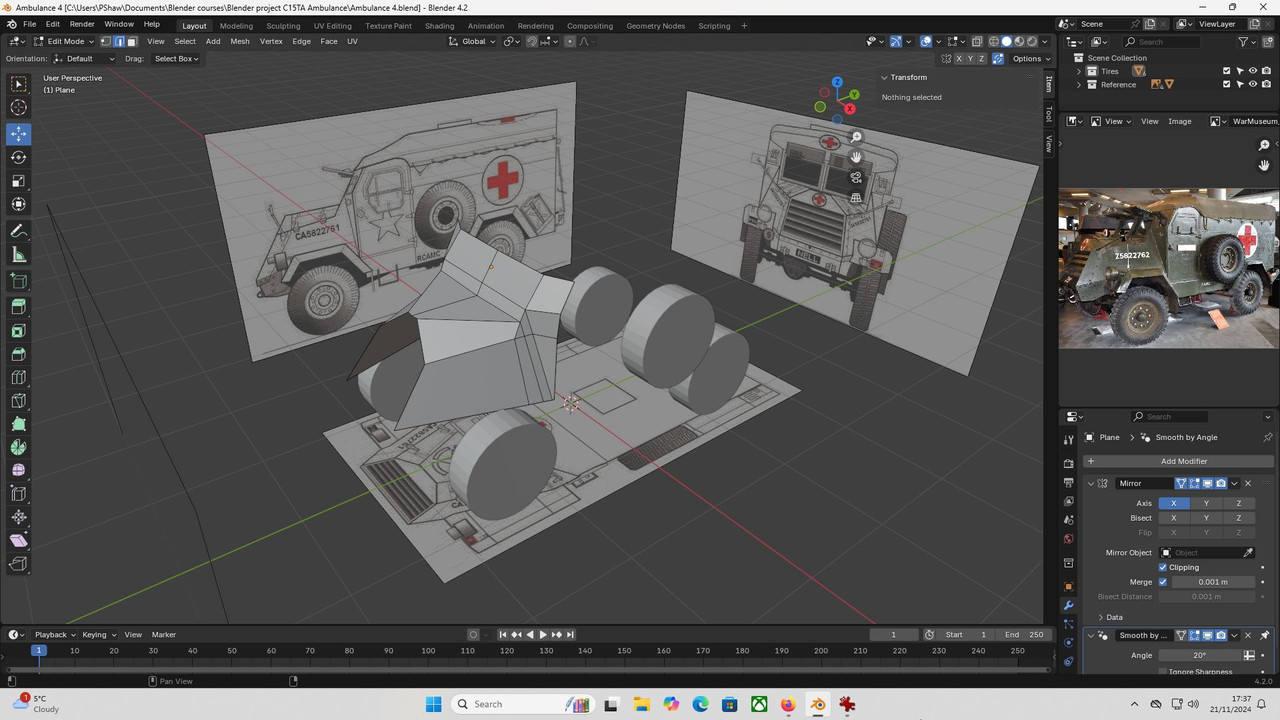Enable Y axis in Mirror modifier
The image size is (1280, 720).
click(x=1206, y=503)
